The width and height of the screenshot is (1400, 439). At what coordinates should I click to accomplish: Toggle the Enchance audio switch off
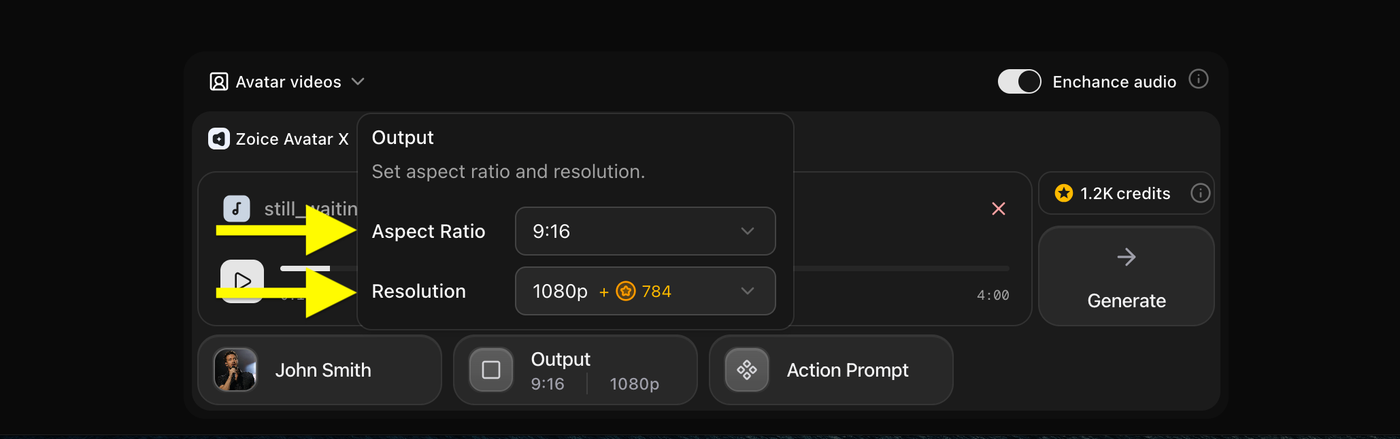[x=1019, y=82]
